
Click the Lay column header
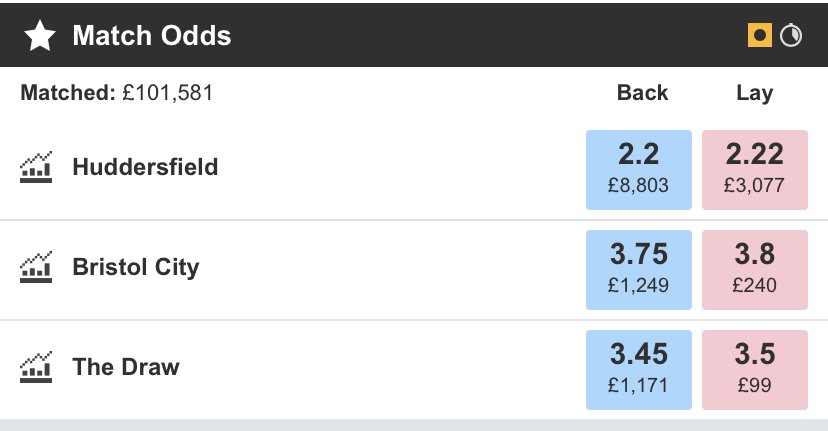[754, 93]
